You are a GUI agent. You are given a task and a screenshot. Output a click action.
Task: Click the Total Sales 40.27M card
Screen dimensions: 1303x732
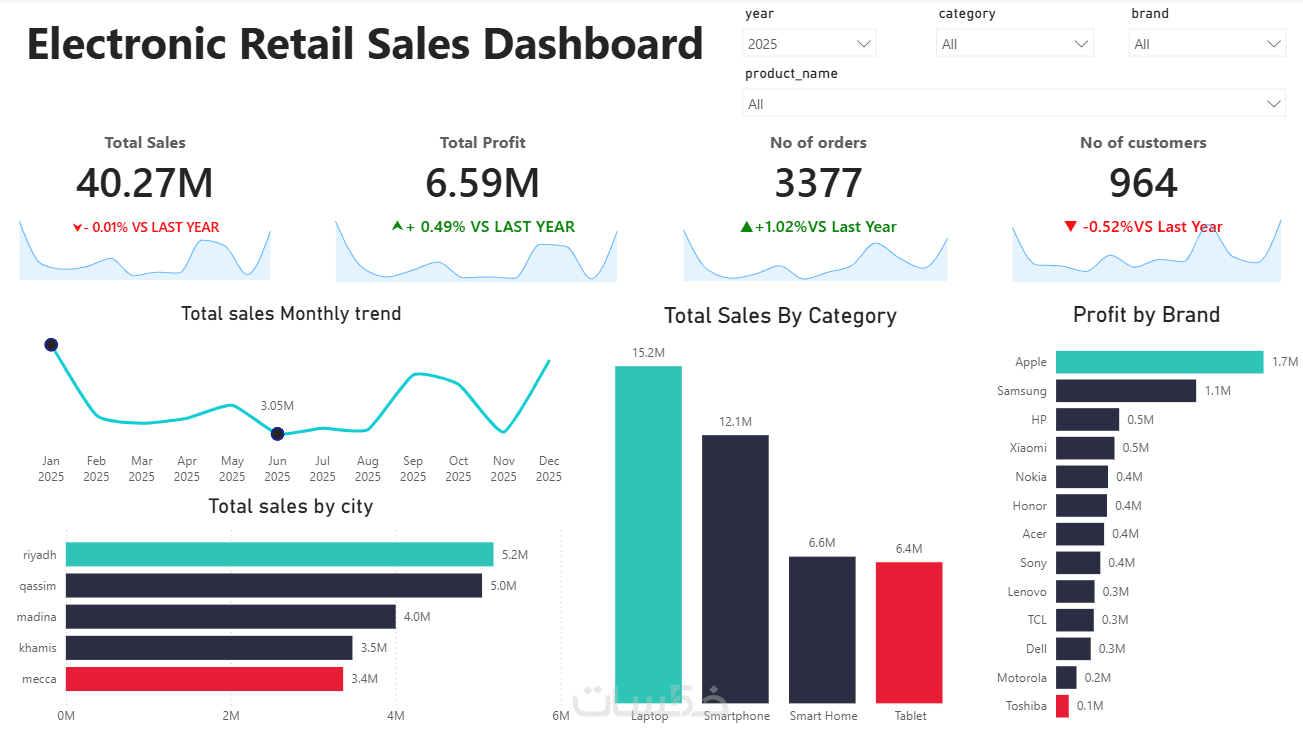tap(145, 183)
